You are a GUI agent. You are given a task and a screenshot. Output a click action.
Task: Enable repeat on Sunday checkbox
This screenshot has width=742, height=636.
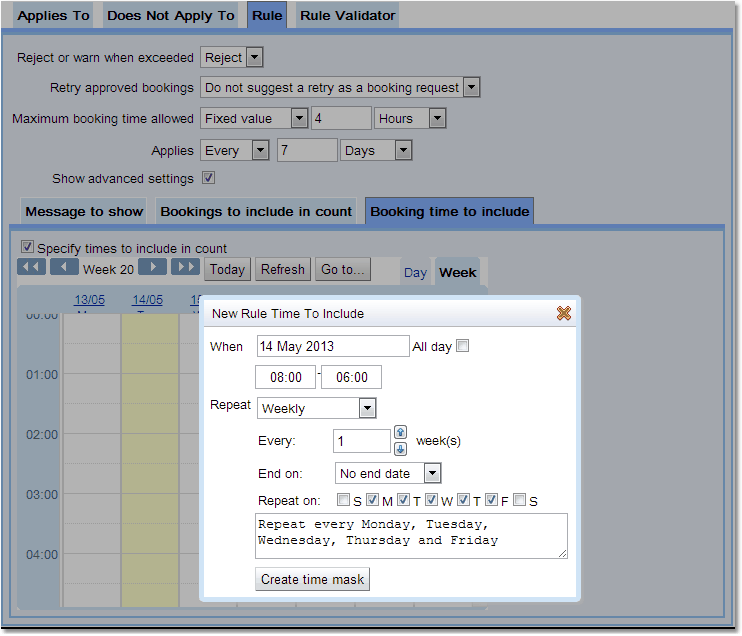pos(343,501)
